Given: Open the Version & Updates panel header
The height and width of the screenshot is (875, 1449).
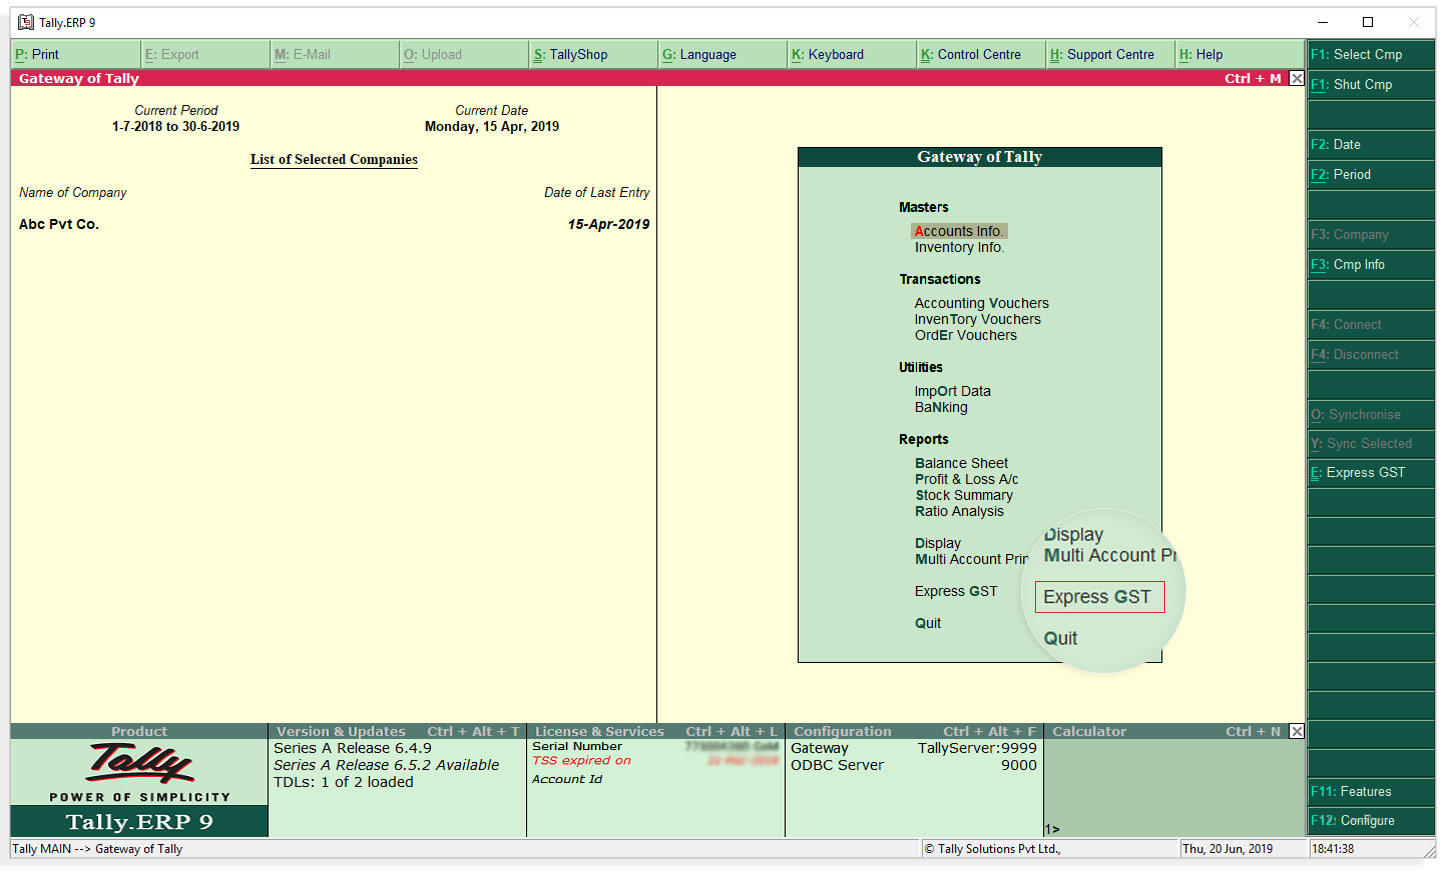Looking at the screenshot, I should pyautogui.click(x=397, y=731).
